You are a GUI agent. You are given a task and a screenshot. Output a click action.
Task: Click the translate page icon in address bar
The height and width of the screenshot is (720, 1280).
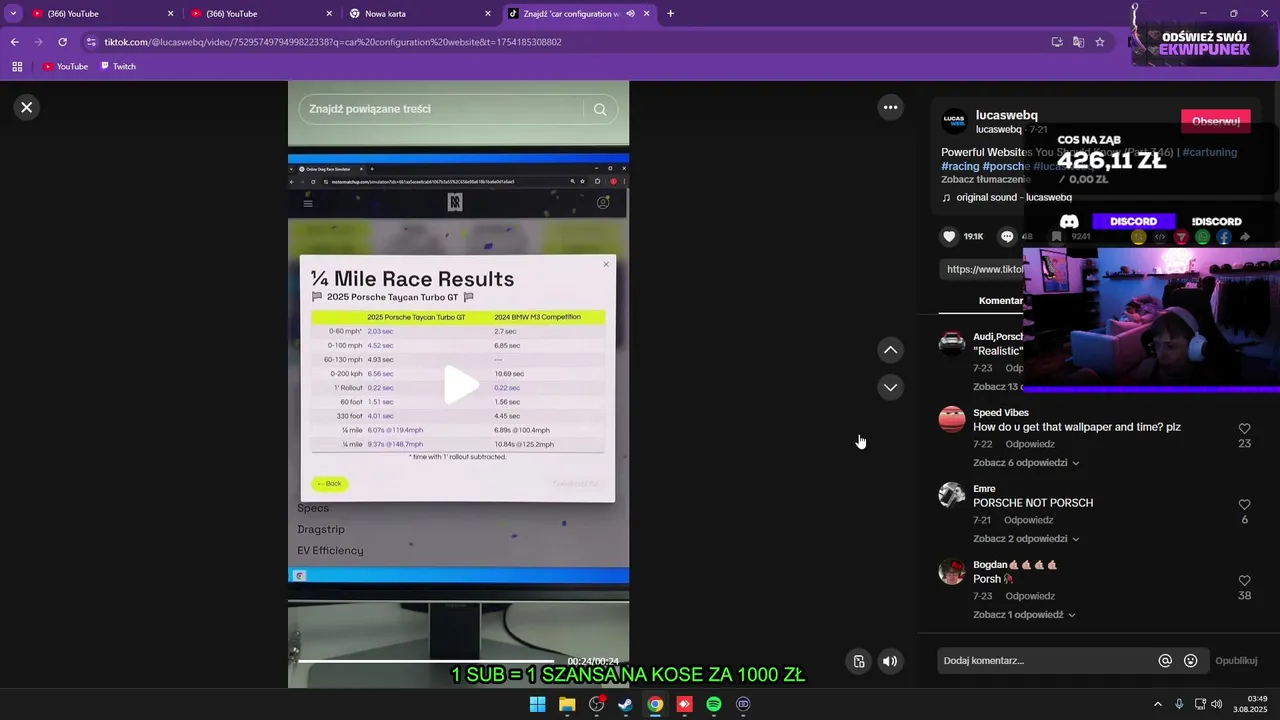[x=1078, y=42]
